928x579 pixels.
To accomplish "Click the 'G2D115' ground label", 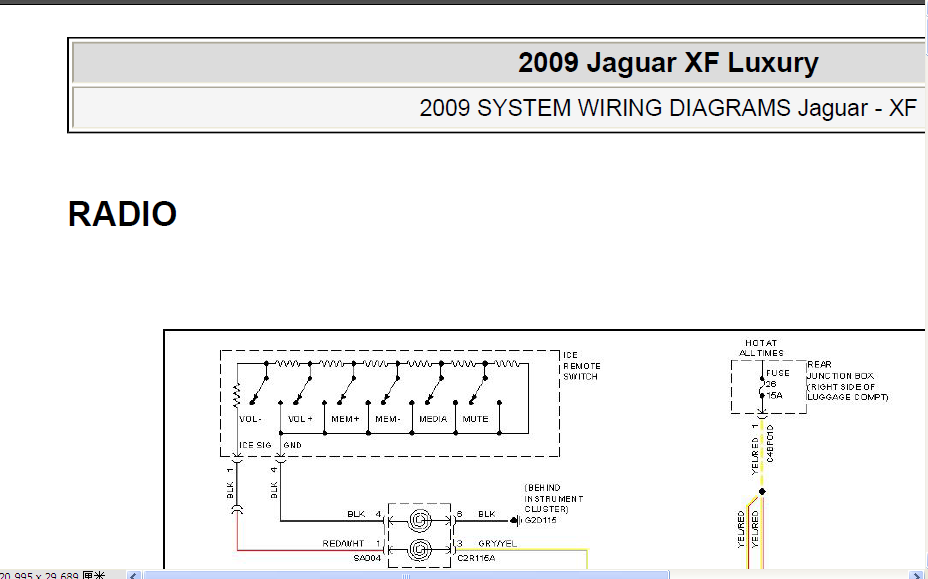I will (540, 520).
